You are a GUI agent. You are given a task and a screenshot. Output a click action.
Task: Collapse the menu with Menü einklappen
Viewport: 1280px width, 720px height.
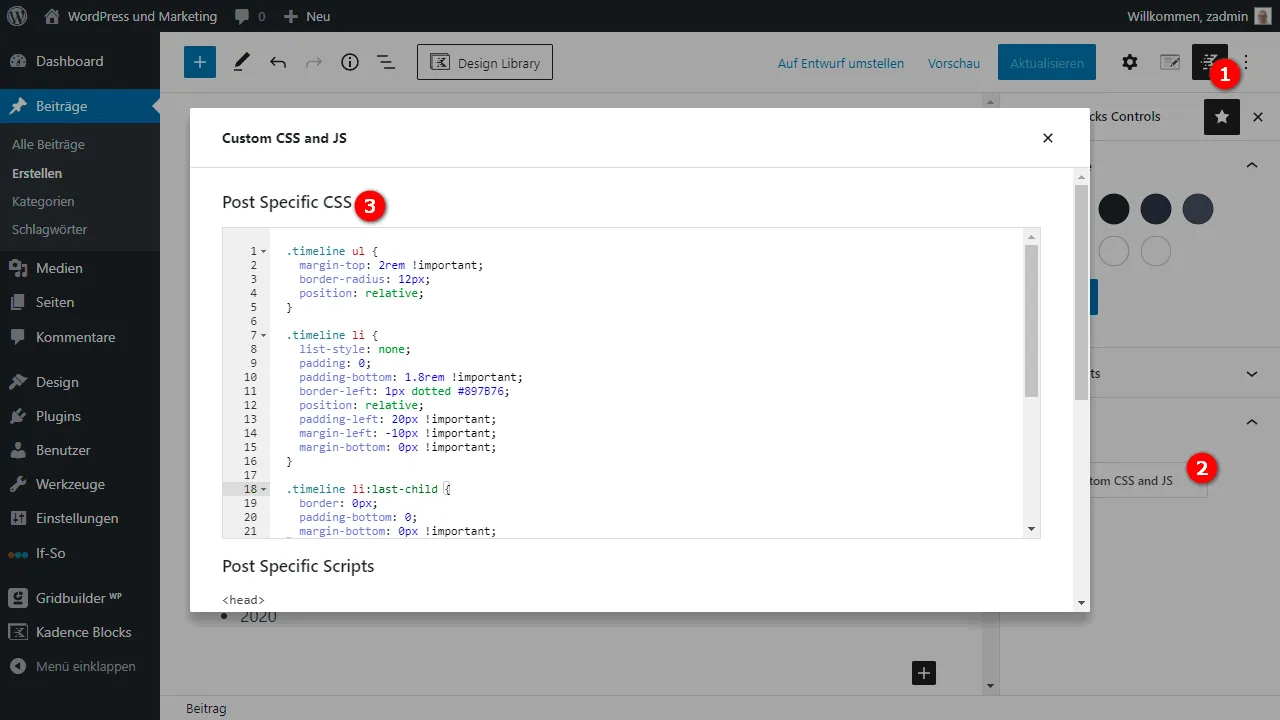(72, 666)
